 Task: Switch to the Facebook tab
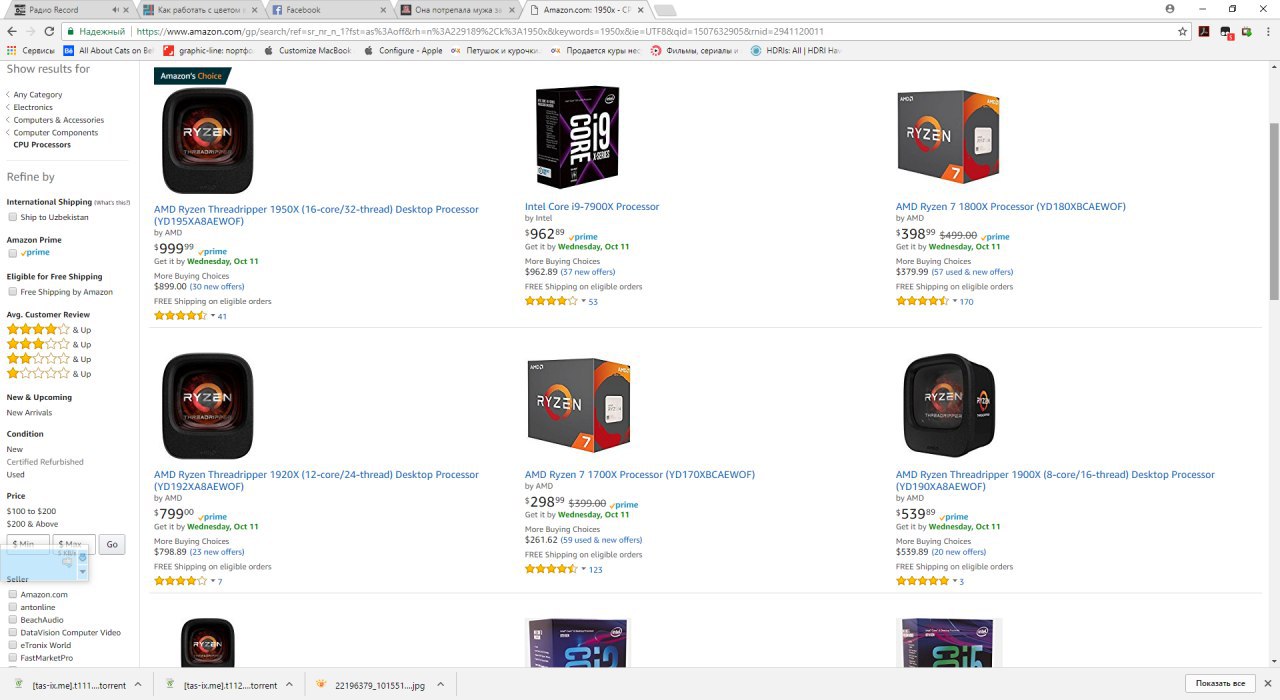coord(328,10)
